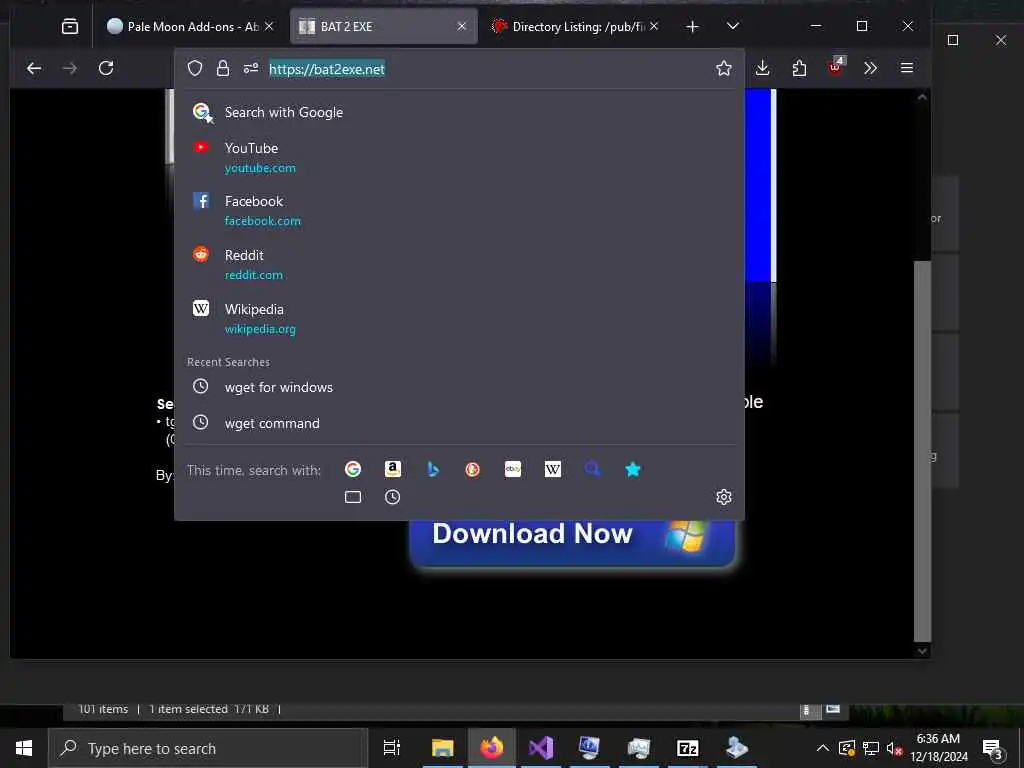Select Wikipedia suggestion
This screenshot has height=768, width=1024.
tap(459, 319)
